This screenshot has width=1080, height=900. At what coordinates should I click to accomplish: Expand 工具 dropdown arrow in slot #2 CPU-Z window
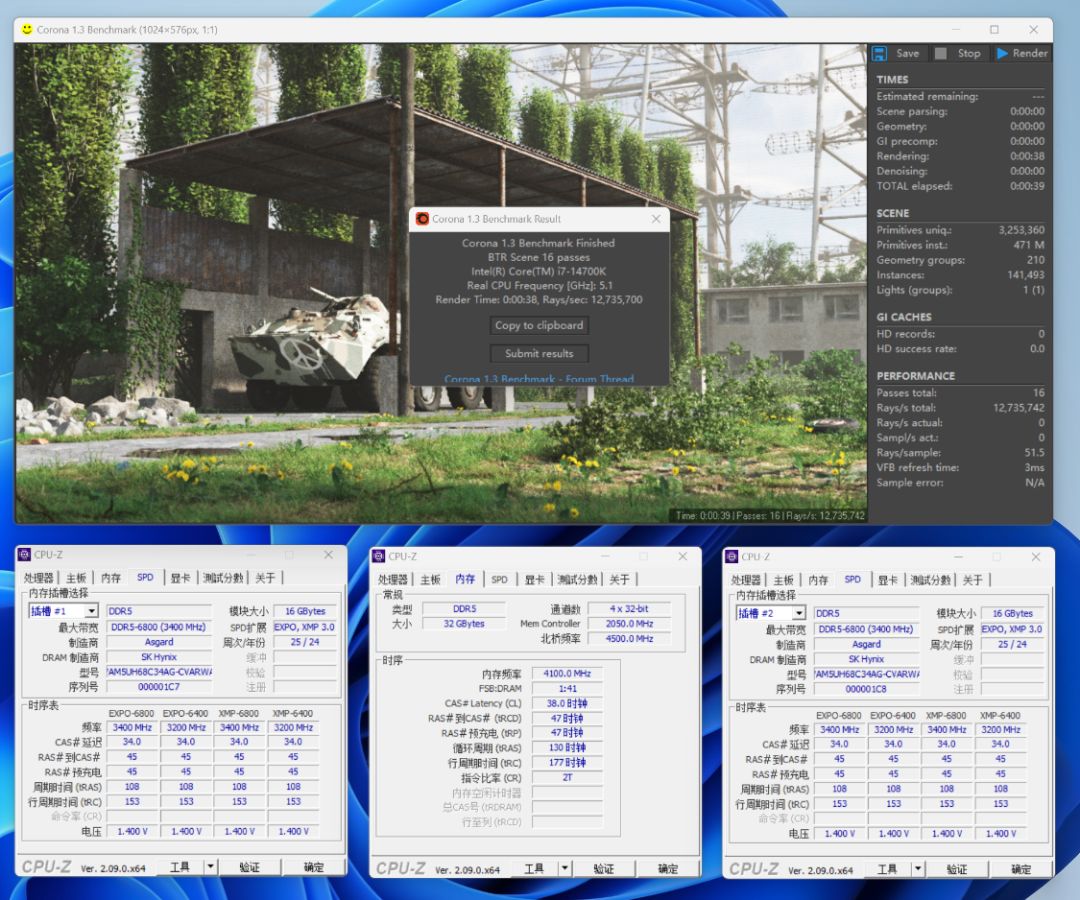917,869
